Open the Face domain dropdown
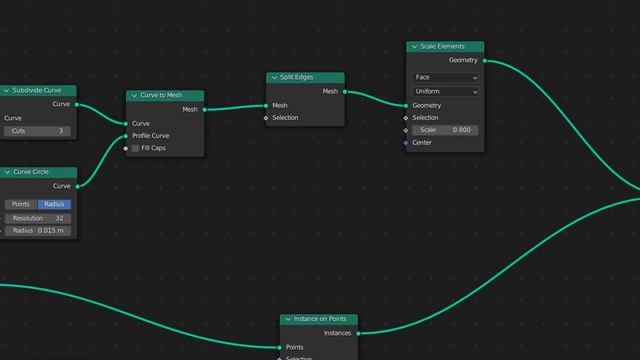 coord(445,78)
